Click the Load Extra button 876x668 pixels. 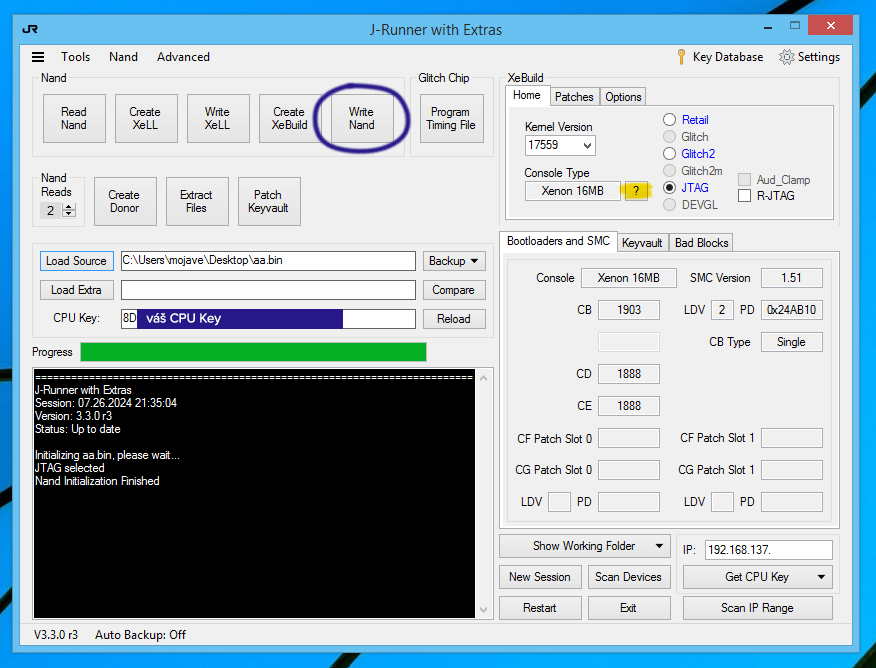tap(77, 290)
